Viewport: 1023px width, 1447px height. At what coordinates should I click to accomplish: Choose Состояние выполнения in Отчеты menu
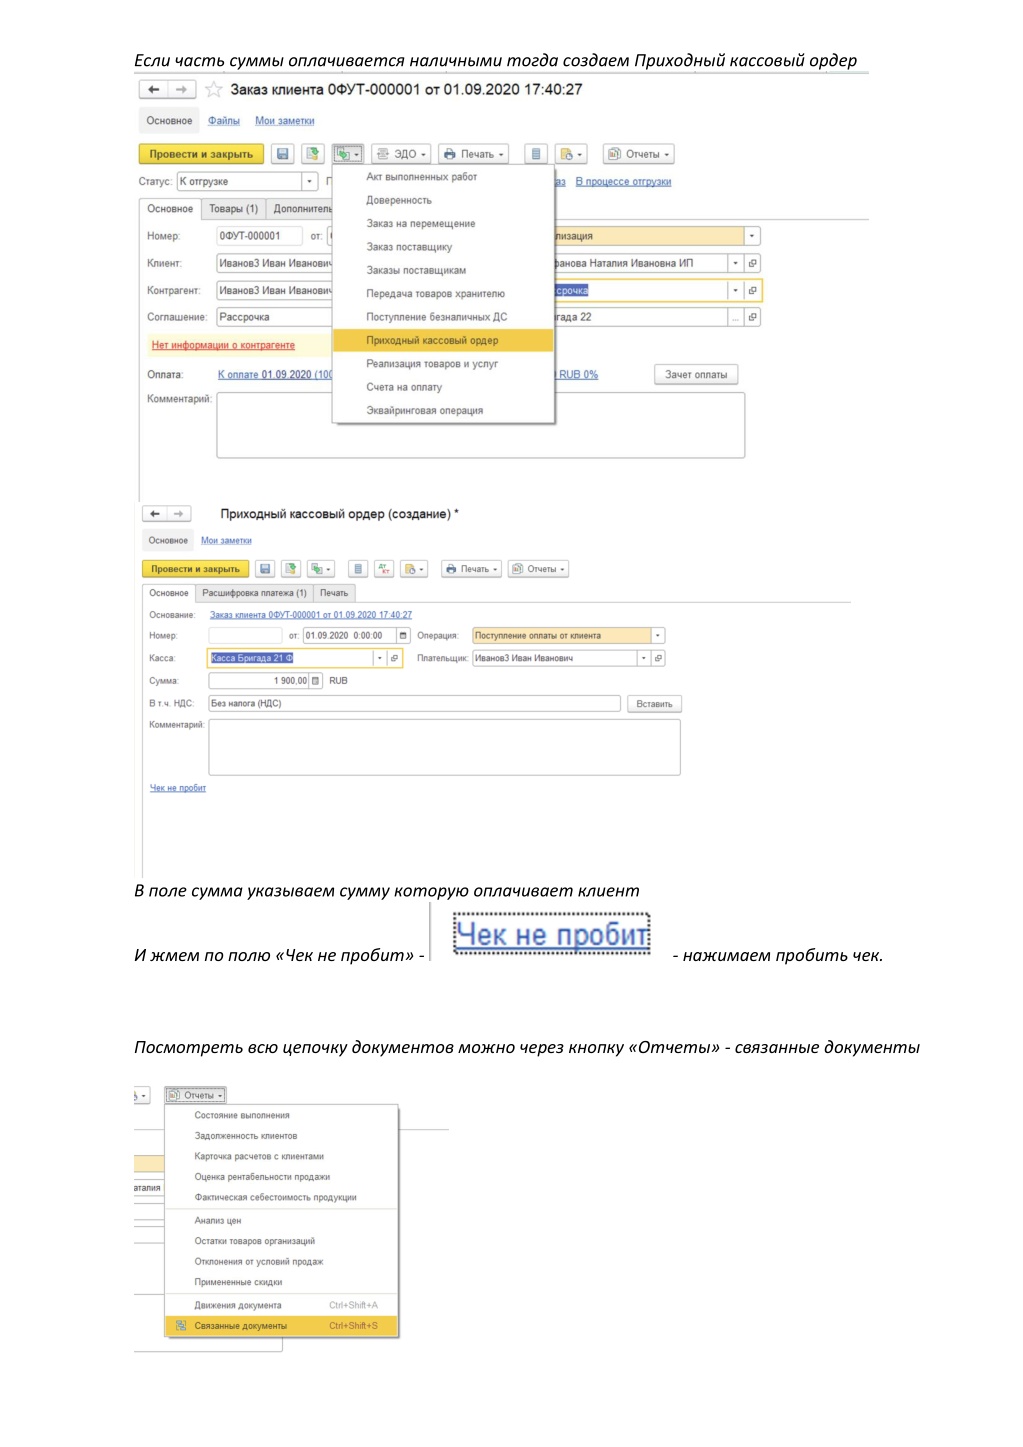click(281, 1115)
